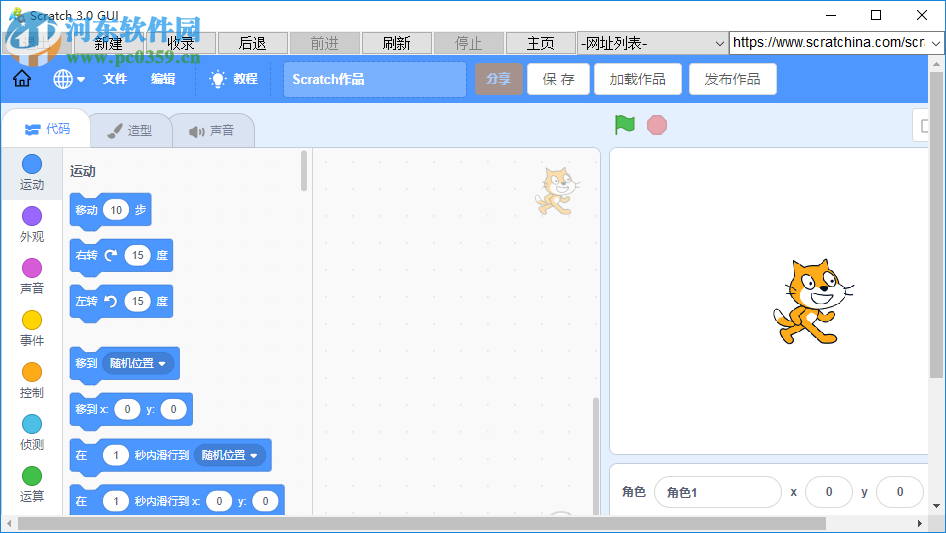Select the 外观 purple category circle
Image resolution: width=946 pixels, height=533 pixels.
tap(32, 216)
